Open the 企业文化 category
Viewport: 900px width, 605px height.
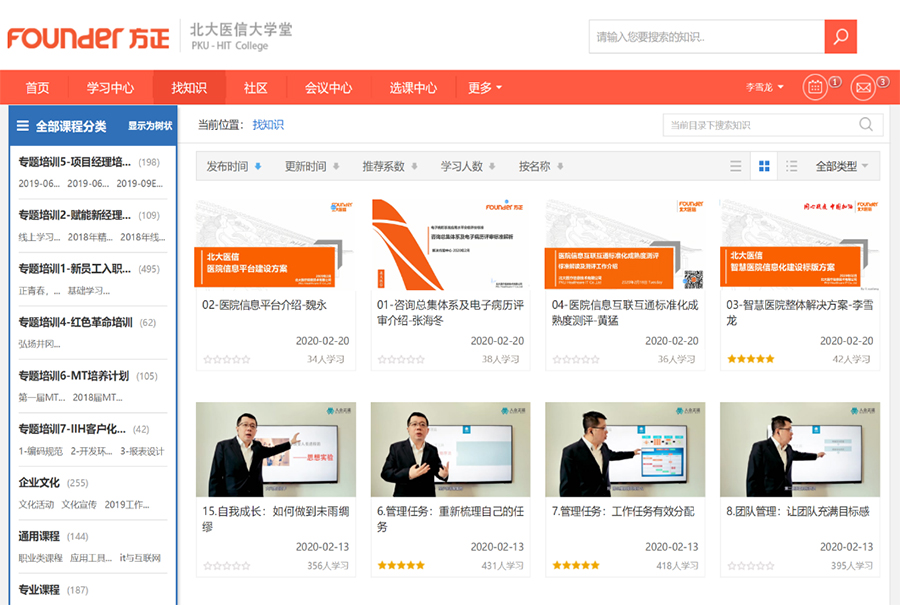point(39,482)
